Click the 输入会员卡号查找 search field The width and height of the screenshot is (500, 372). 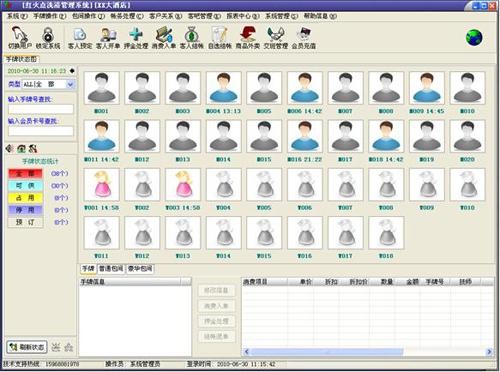point(41,131)
